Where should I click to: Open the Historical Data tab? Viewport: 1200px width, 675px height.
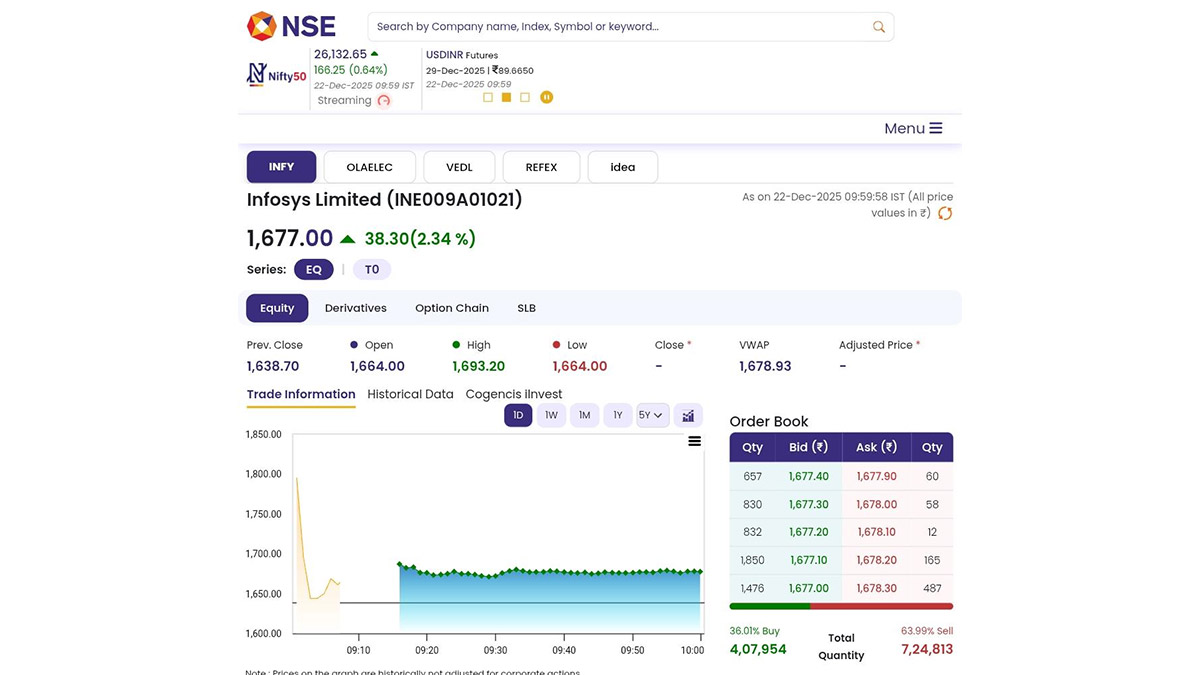click(x=410, y=394)
